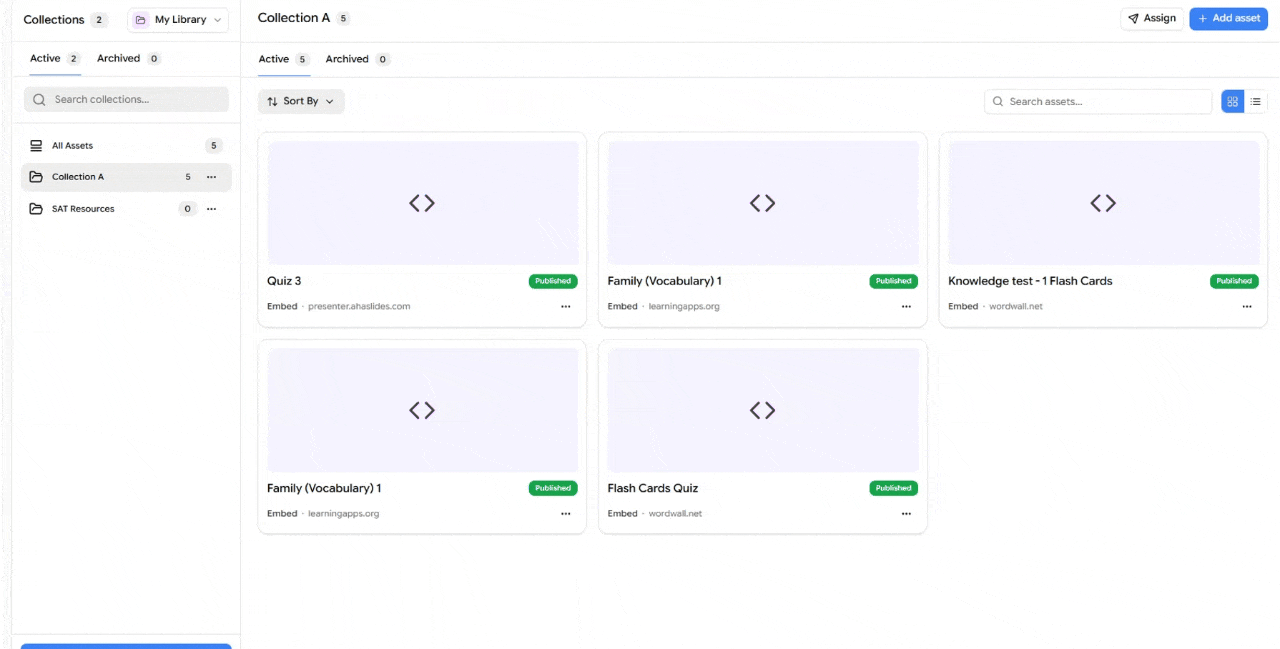Open options for Collection A in sidebar
1280x649 pixels.
coord(211,177)
